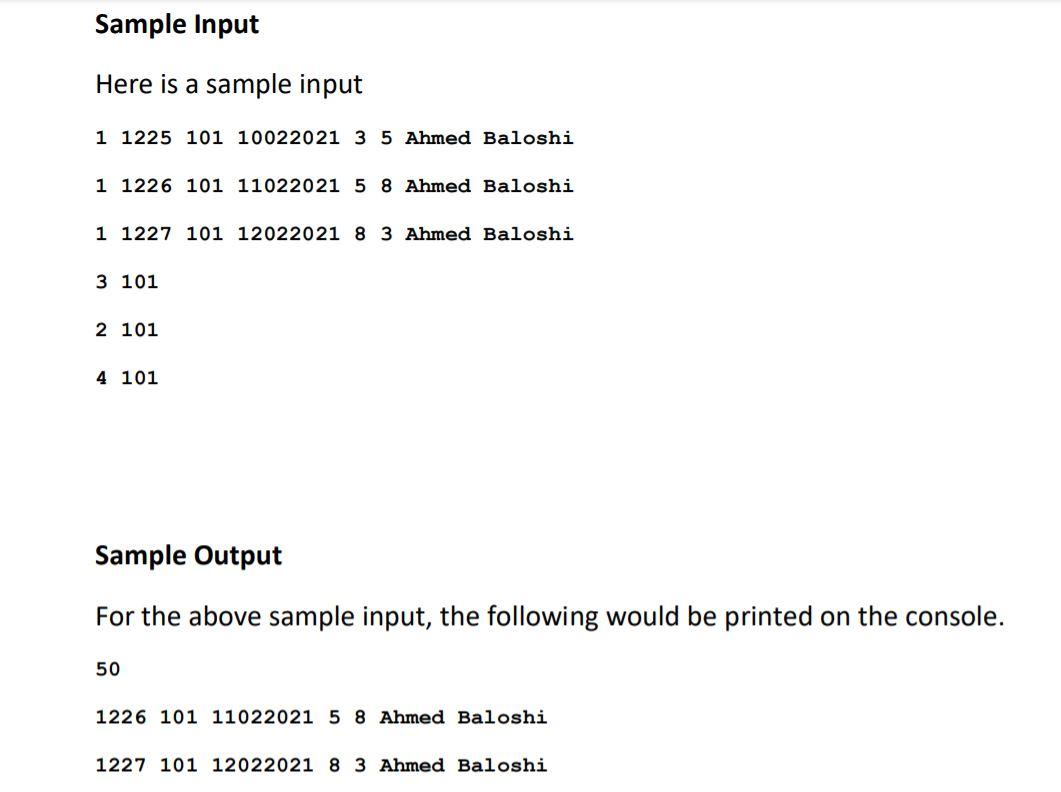The image size is (1061, 792).
Task: Click the output line starting with 1227
Action: (321, 766)
